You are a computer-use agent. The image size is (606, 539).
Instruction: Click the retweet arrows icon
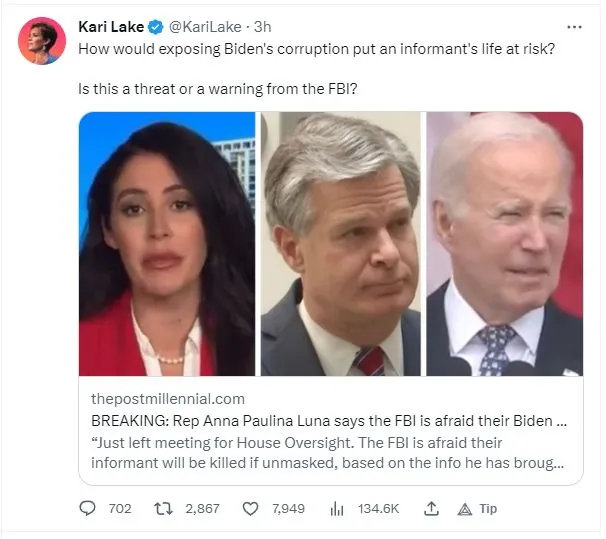[163, 508]
